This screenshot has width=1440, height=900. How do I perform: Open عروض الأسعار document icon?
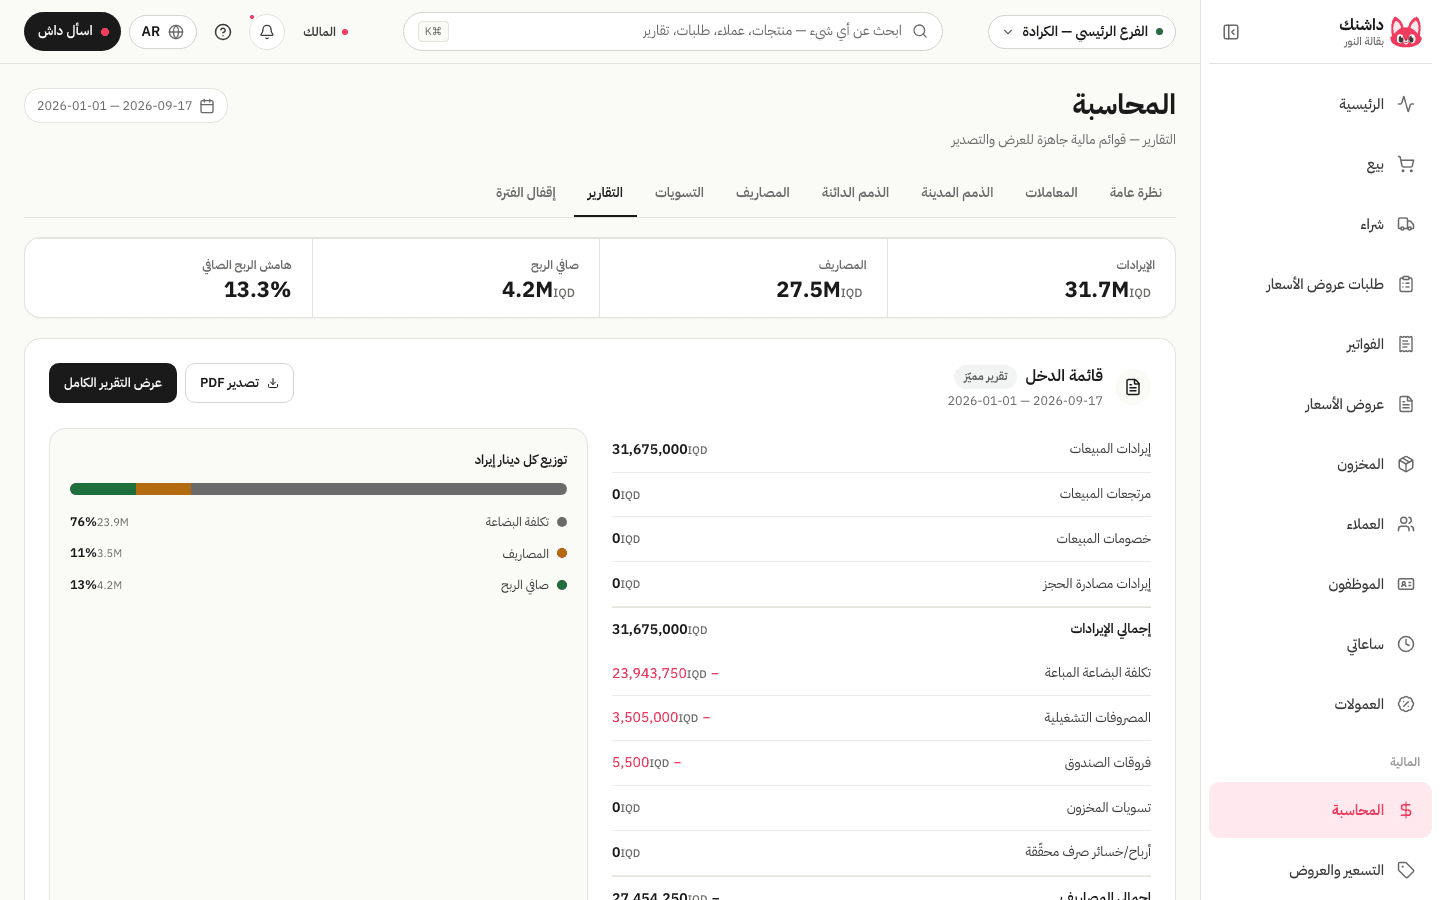point(1406,404)
